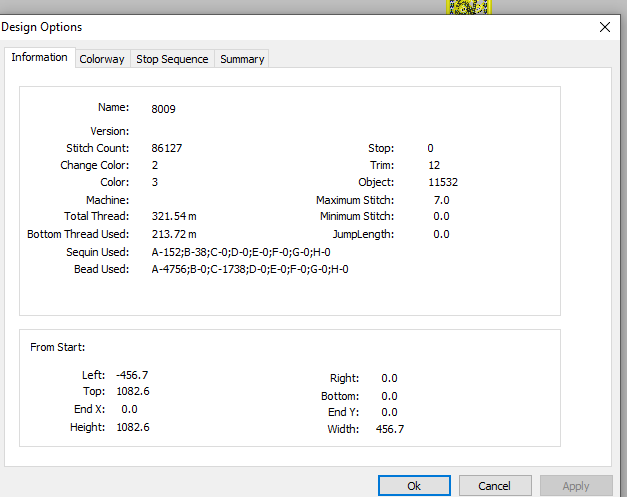Click the Minimum Stitch value 0.0

point(441,216)
